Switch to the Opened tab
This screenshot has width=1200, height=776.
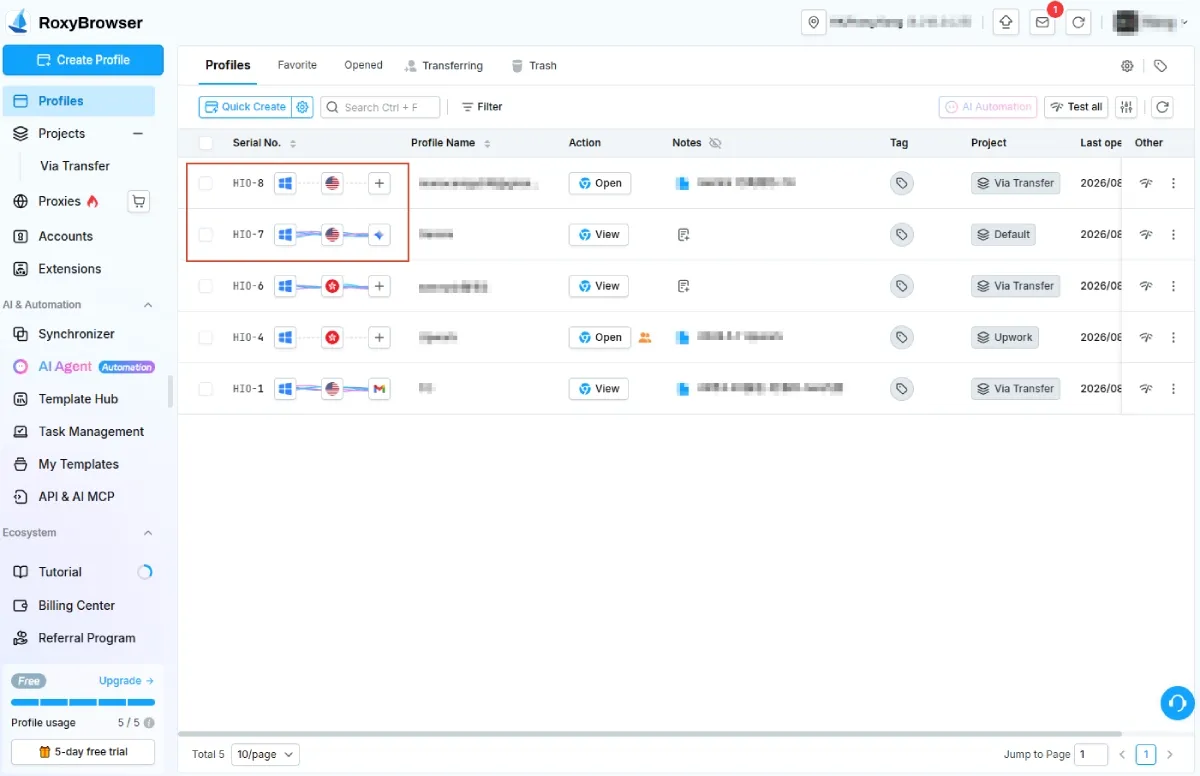click(x=363, y=65)
